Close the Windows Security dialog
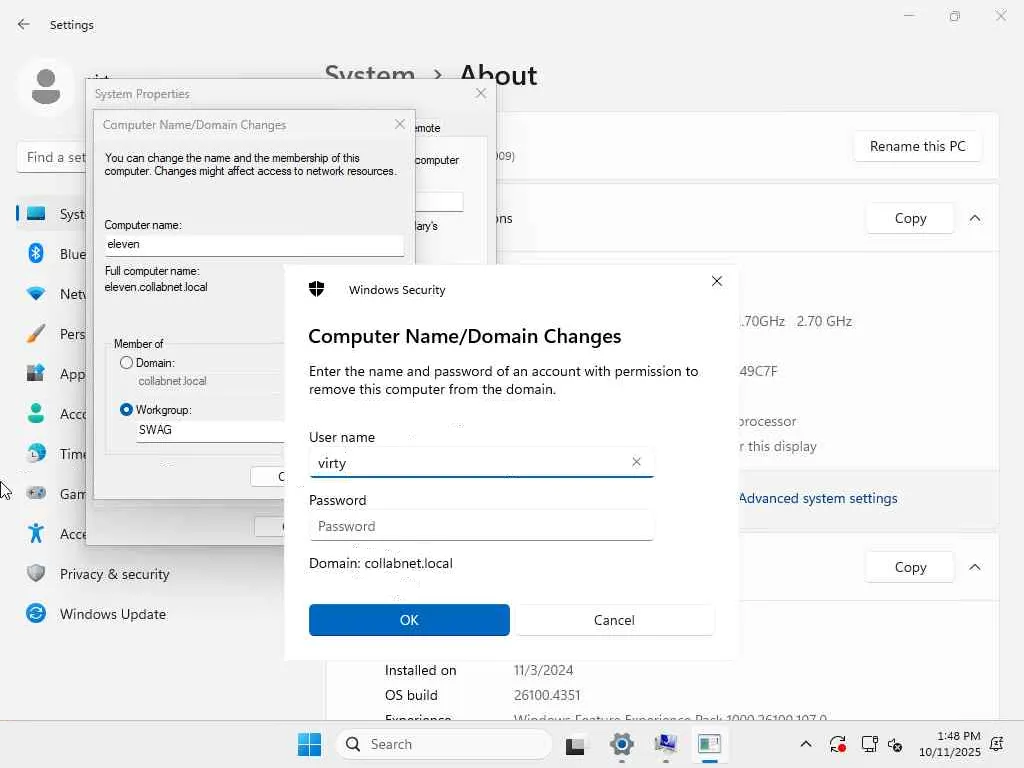Image resolution: width=1024 pixels, height=768 pixels. [716, 281]
